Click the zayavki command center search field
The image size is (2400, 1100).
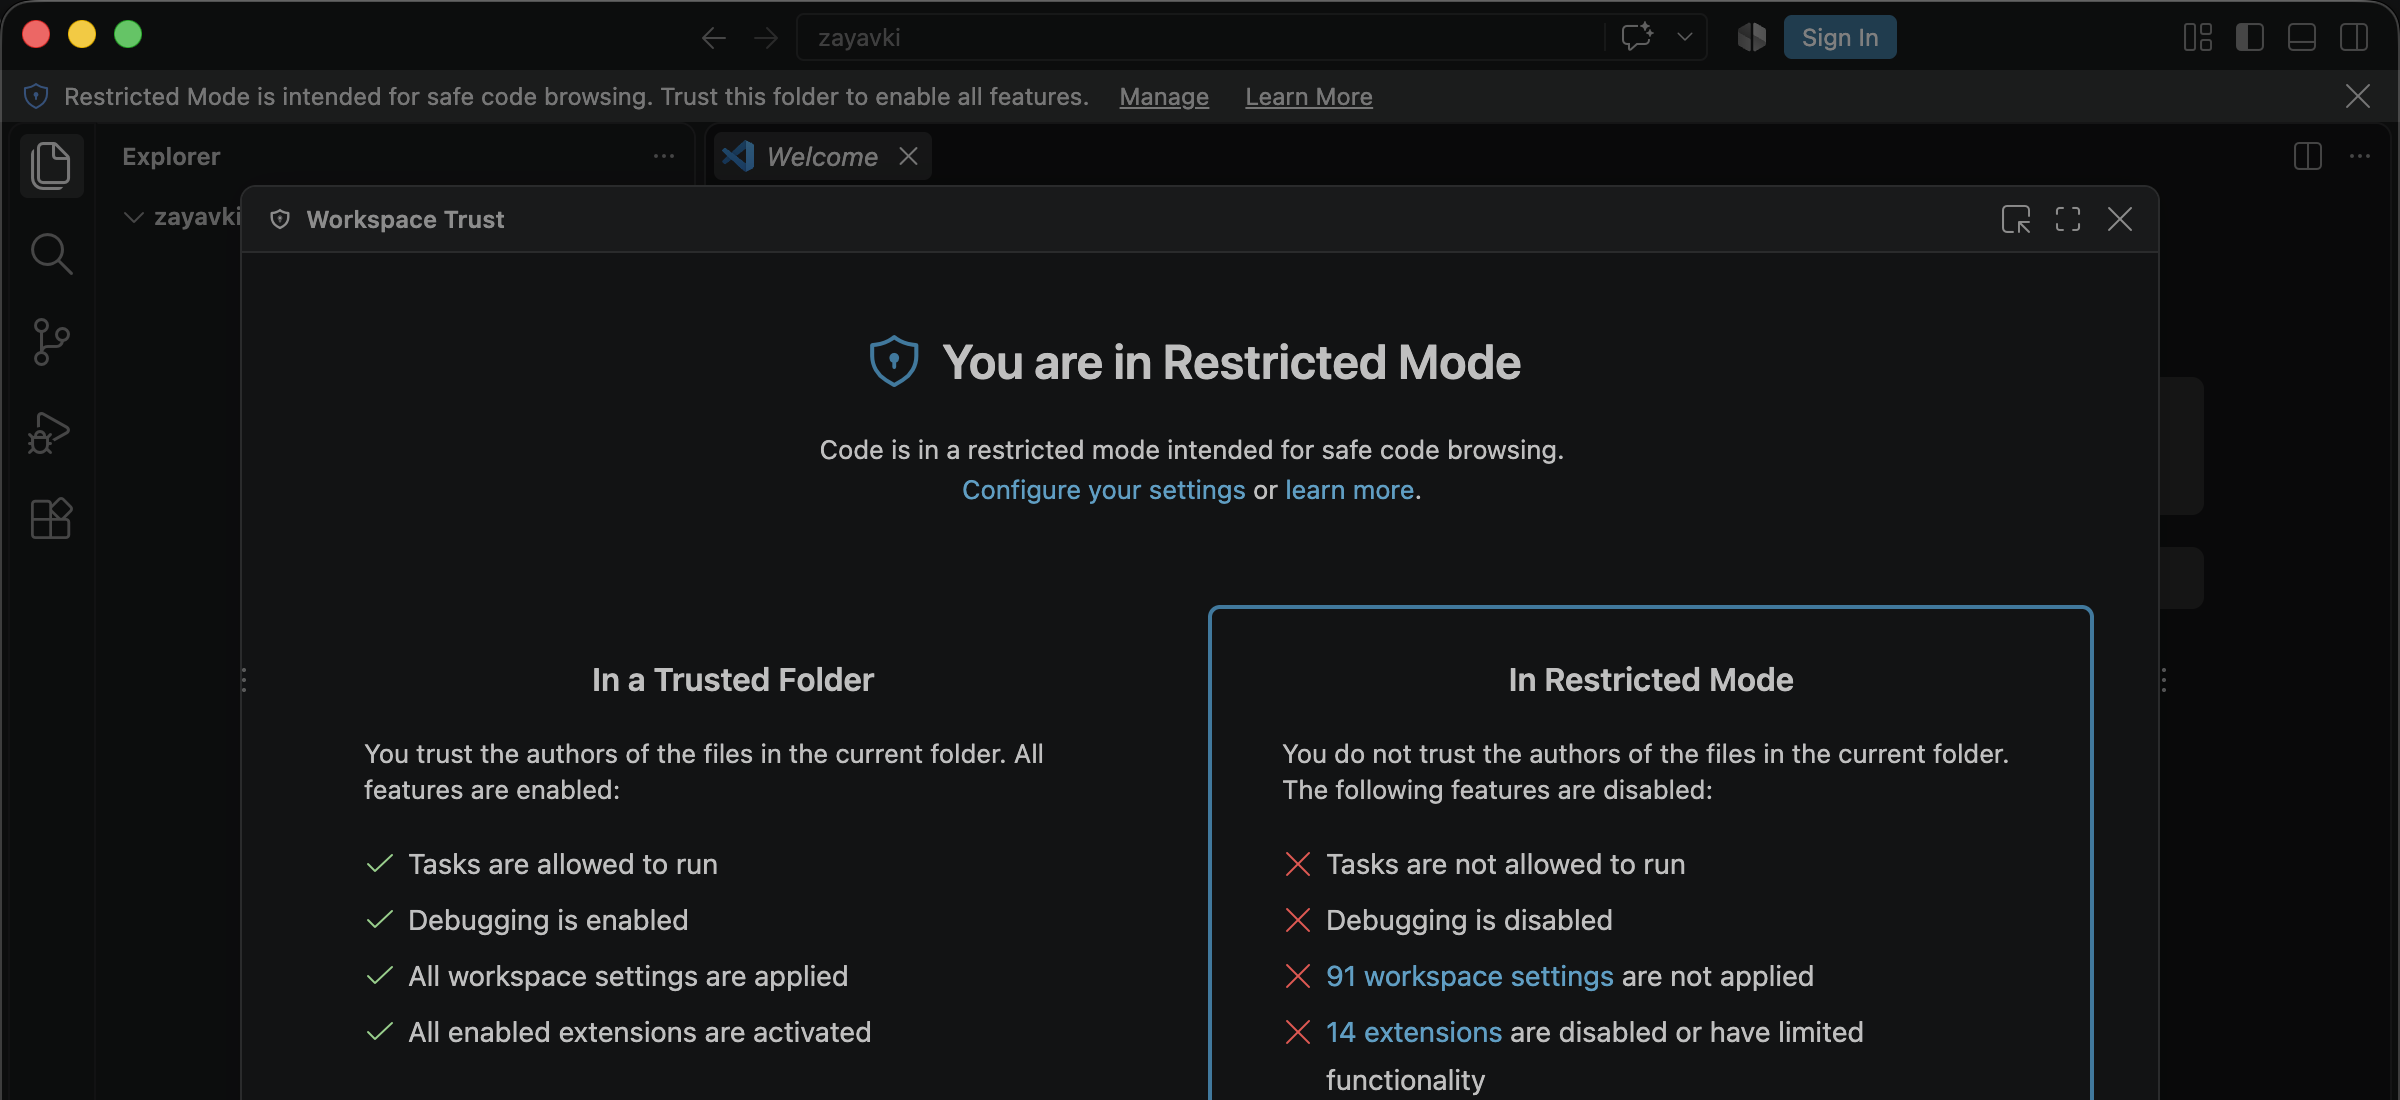pos(1201,37)
